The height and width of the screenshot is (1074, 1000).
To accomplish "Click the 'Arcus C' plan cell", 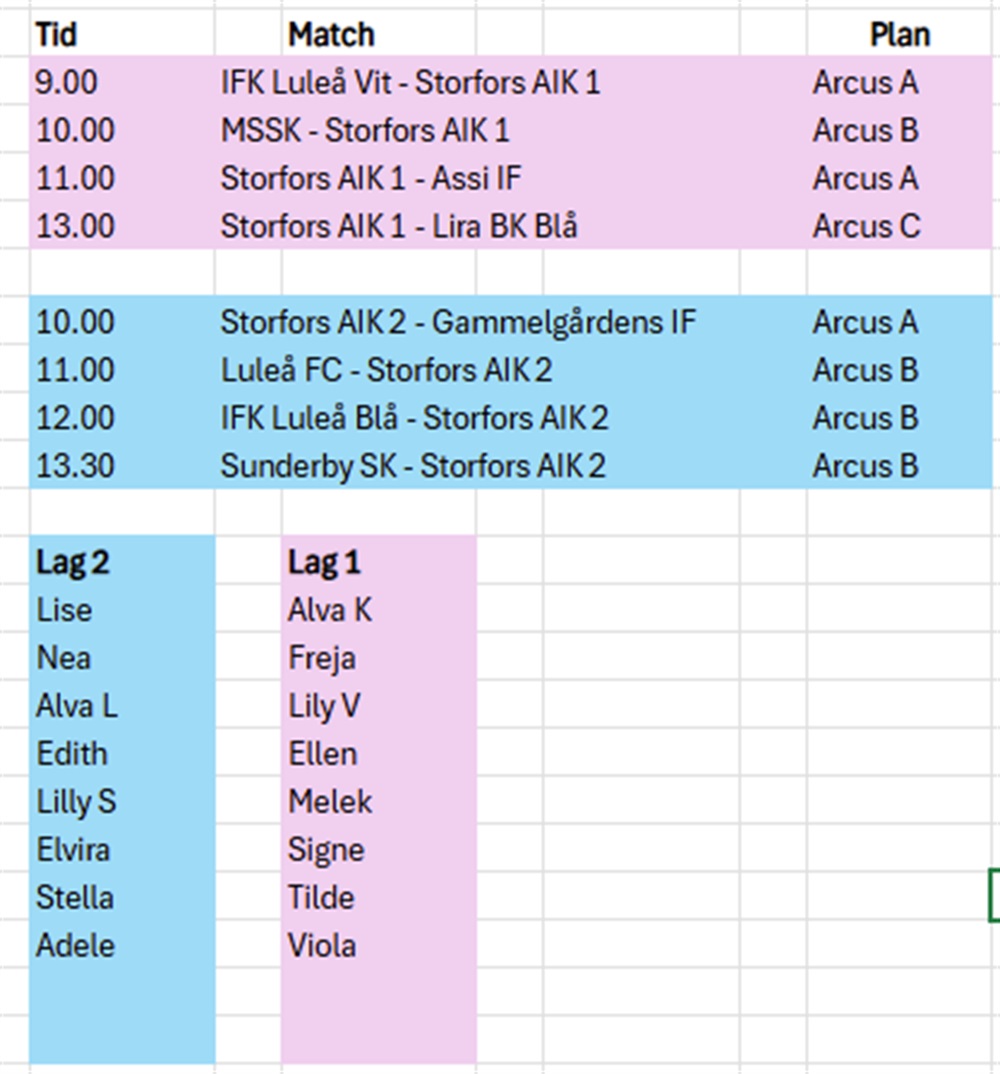I will point(866,226).
